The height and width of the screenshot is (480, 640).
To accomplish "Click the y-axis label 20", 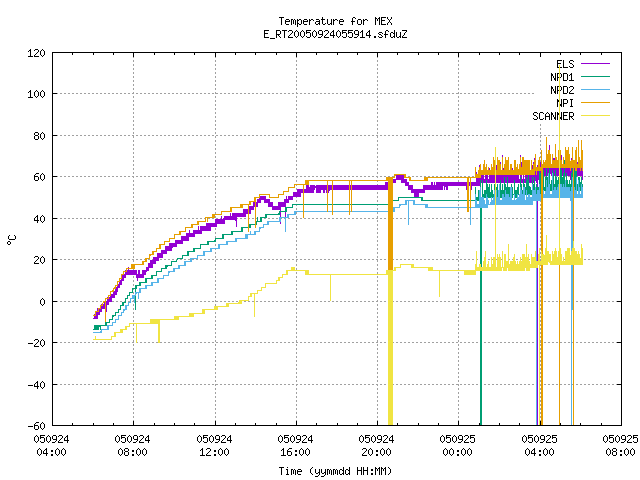I will click(x=39, y=260).
